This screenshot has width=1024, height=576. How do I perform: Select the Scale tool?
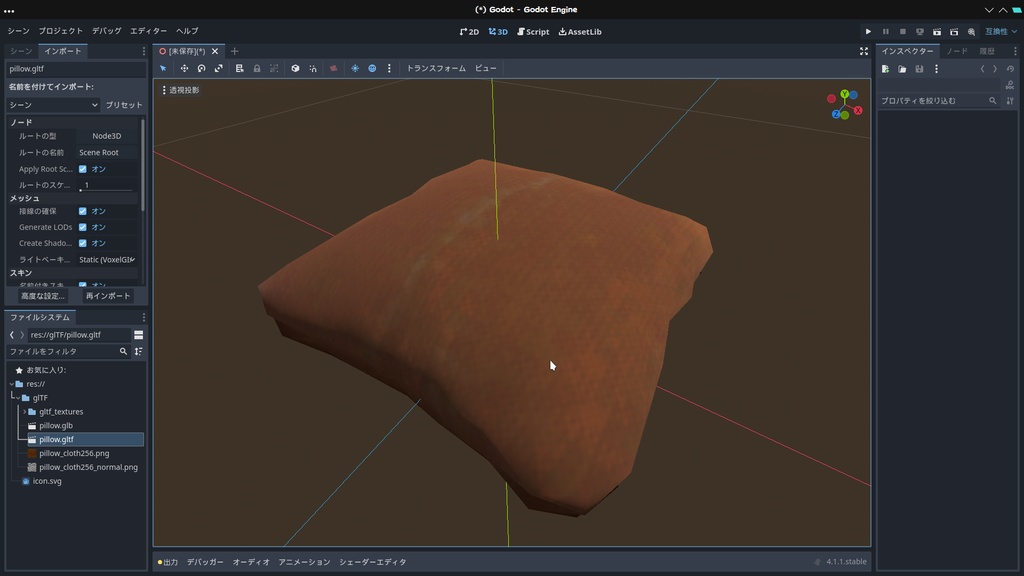(219, 68)
